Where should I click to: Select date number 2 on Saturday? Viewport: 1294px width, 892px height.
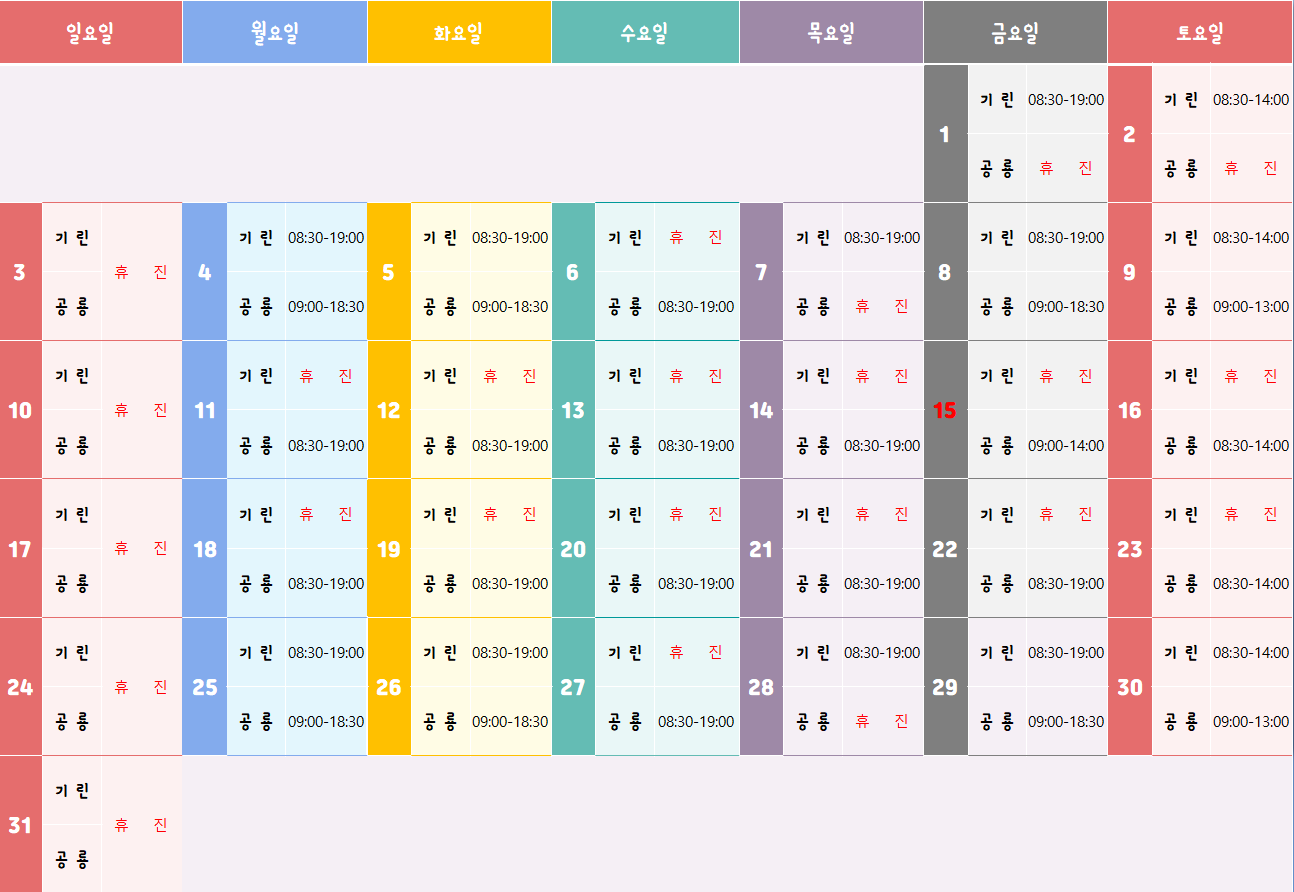(1129, 133)
